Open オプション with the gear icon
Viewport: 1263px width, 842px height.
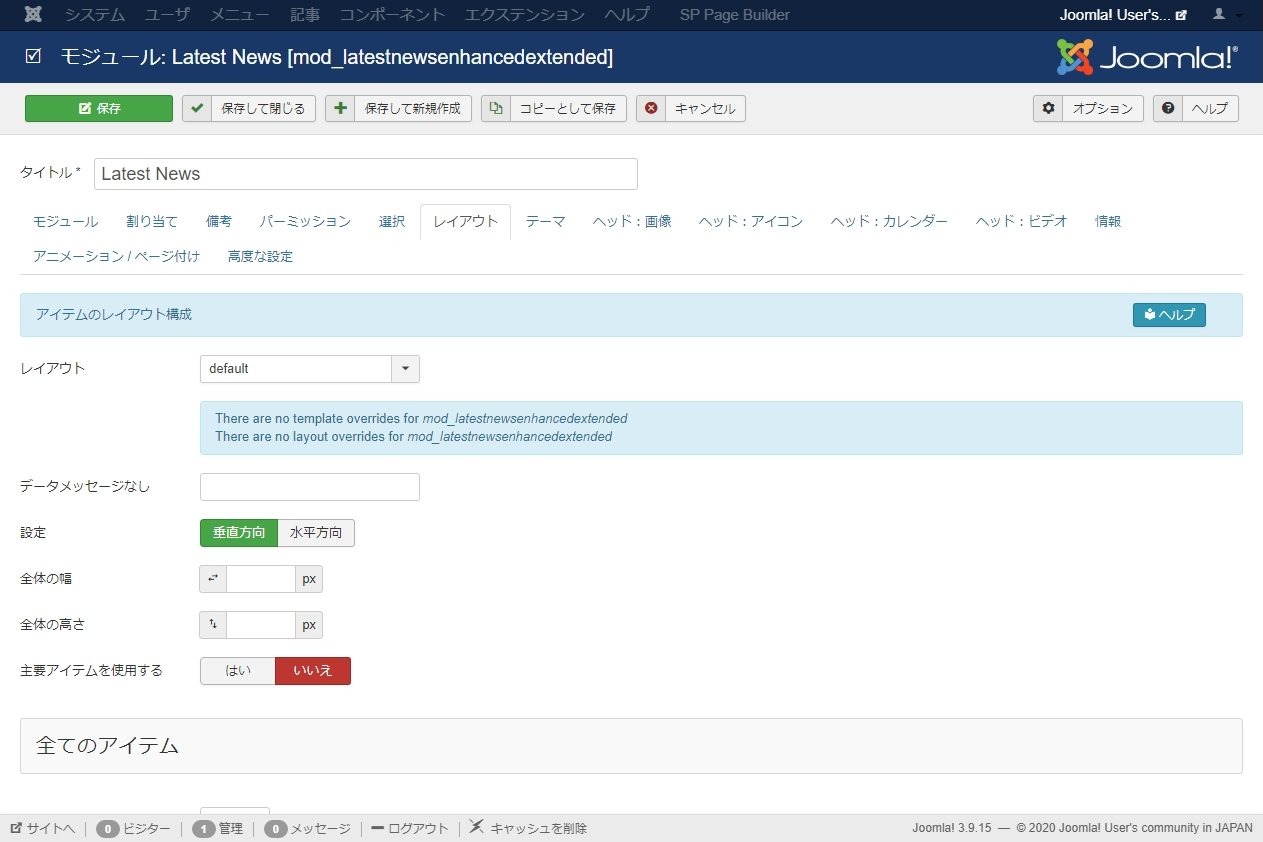tap(1088, 109)
